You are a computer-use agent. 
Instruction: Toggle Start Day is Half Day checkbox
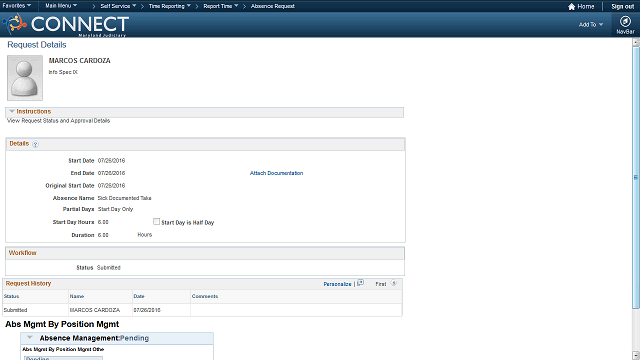(156, 222)
